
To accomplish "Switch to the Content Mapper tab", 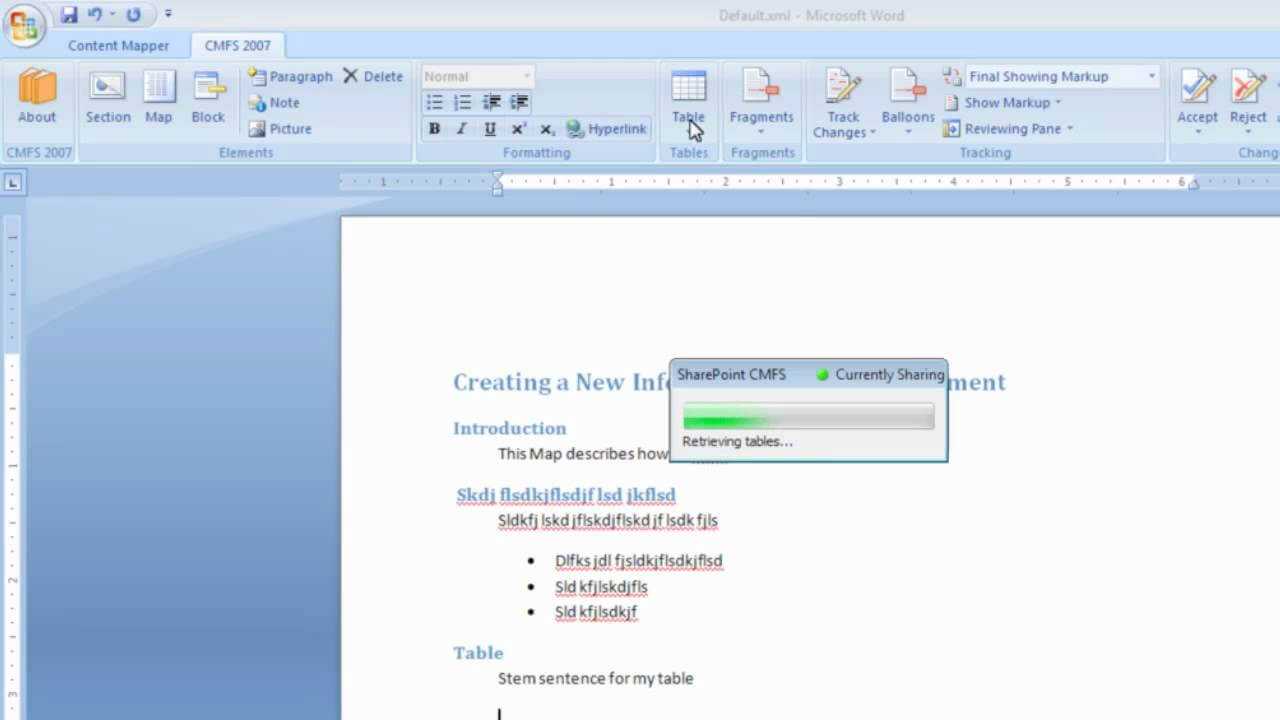I will tap(118, 46).
